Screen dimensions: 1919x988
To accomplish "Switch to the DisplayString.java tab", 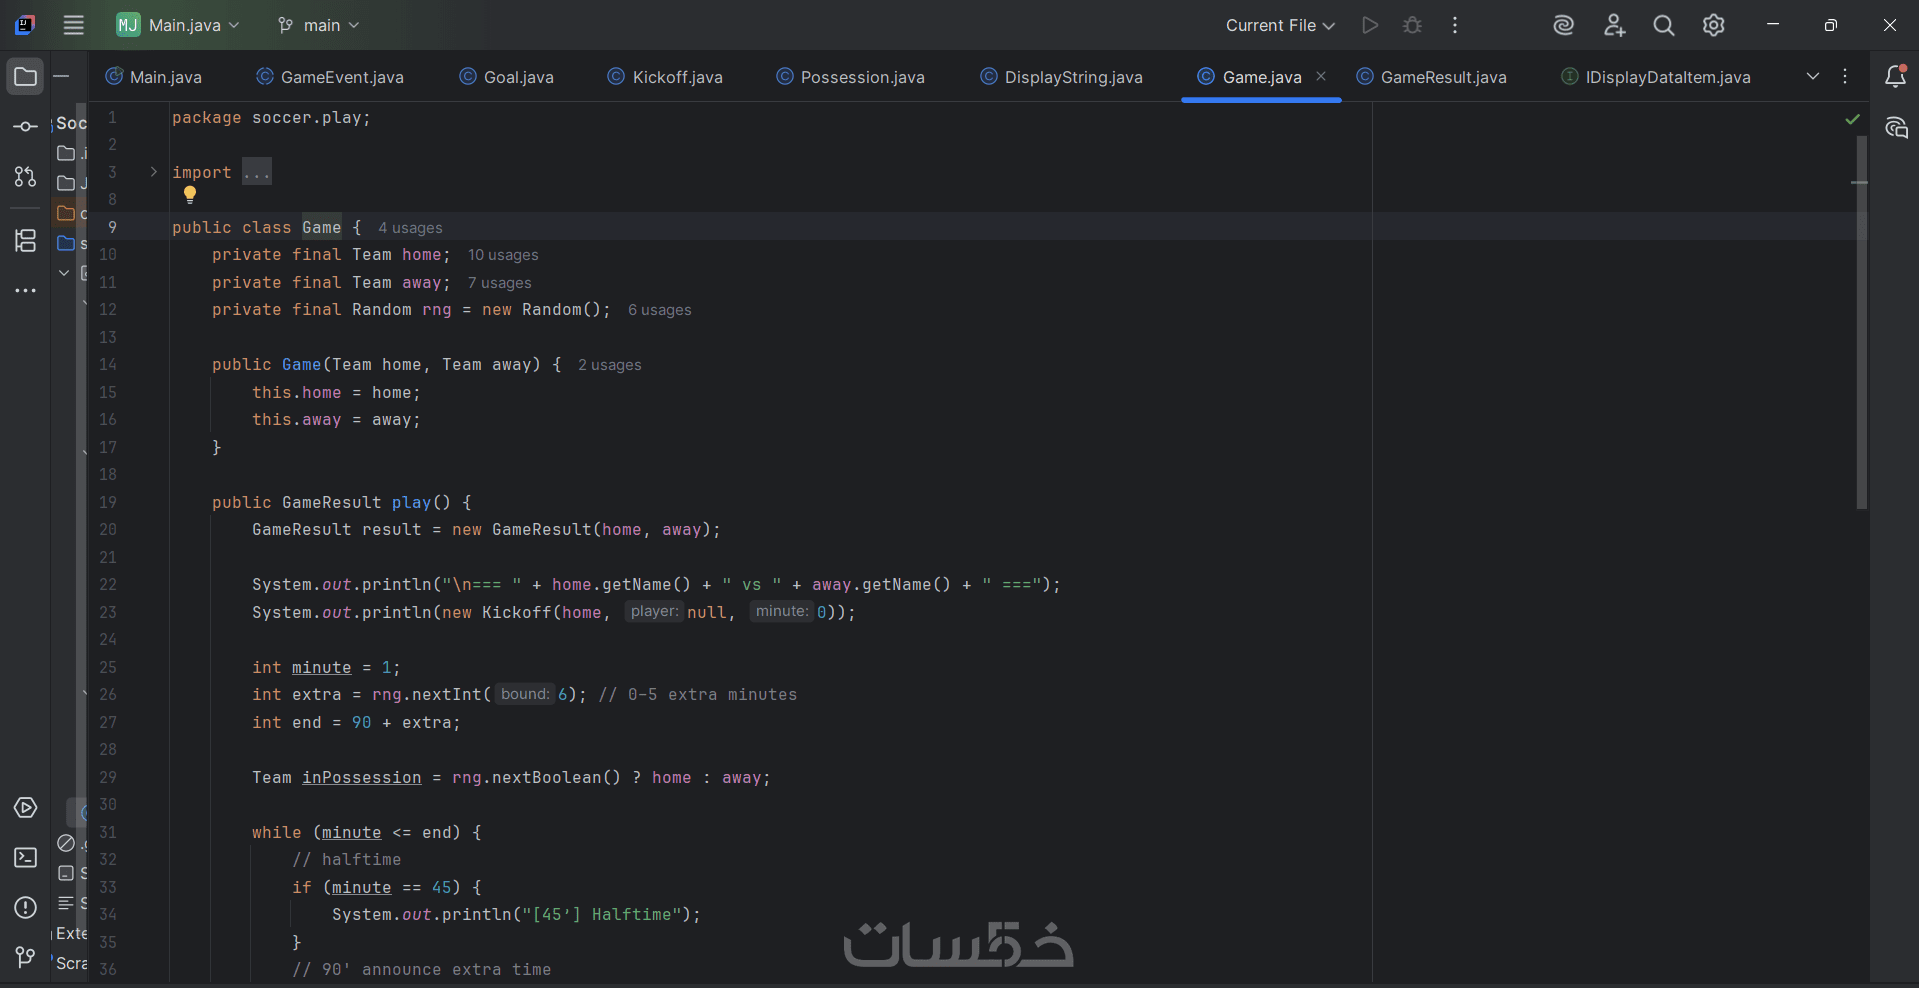I will [x=1061, y=77].
